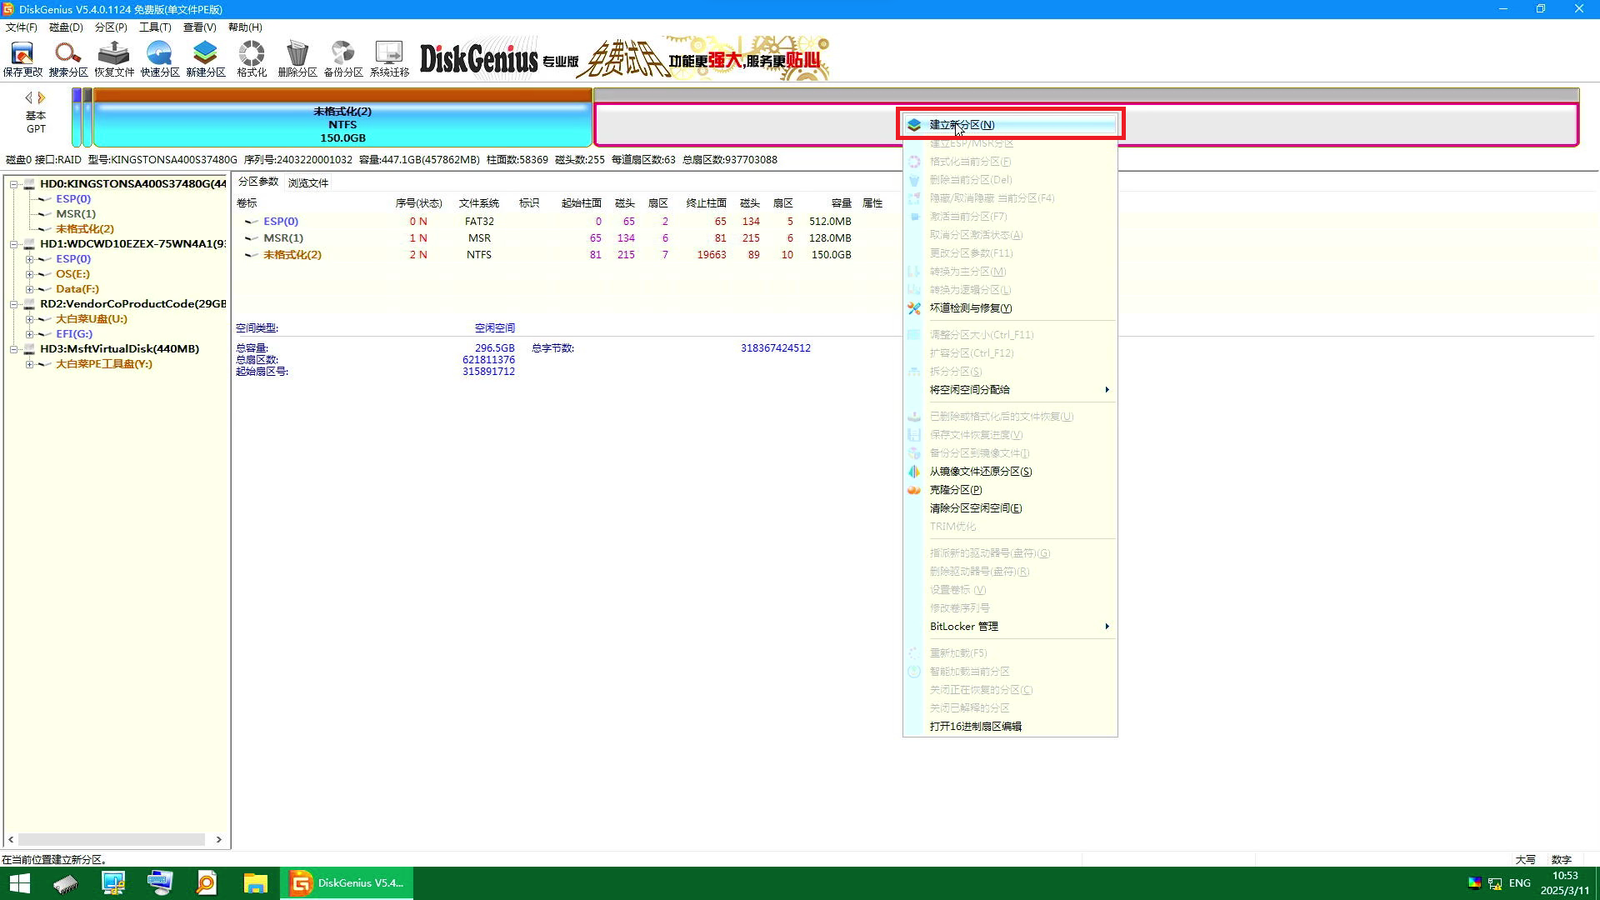
Task: Select HD3:MsftVirtualDisk(440MB) in tree
Action: click(x=119, y=349)
